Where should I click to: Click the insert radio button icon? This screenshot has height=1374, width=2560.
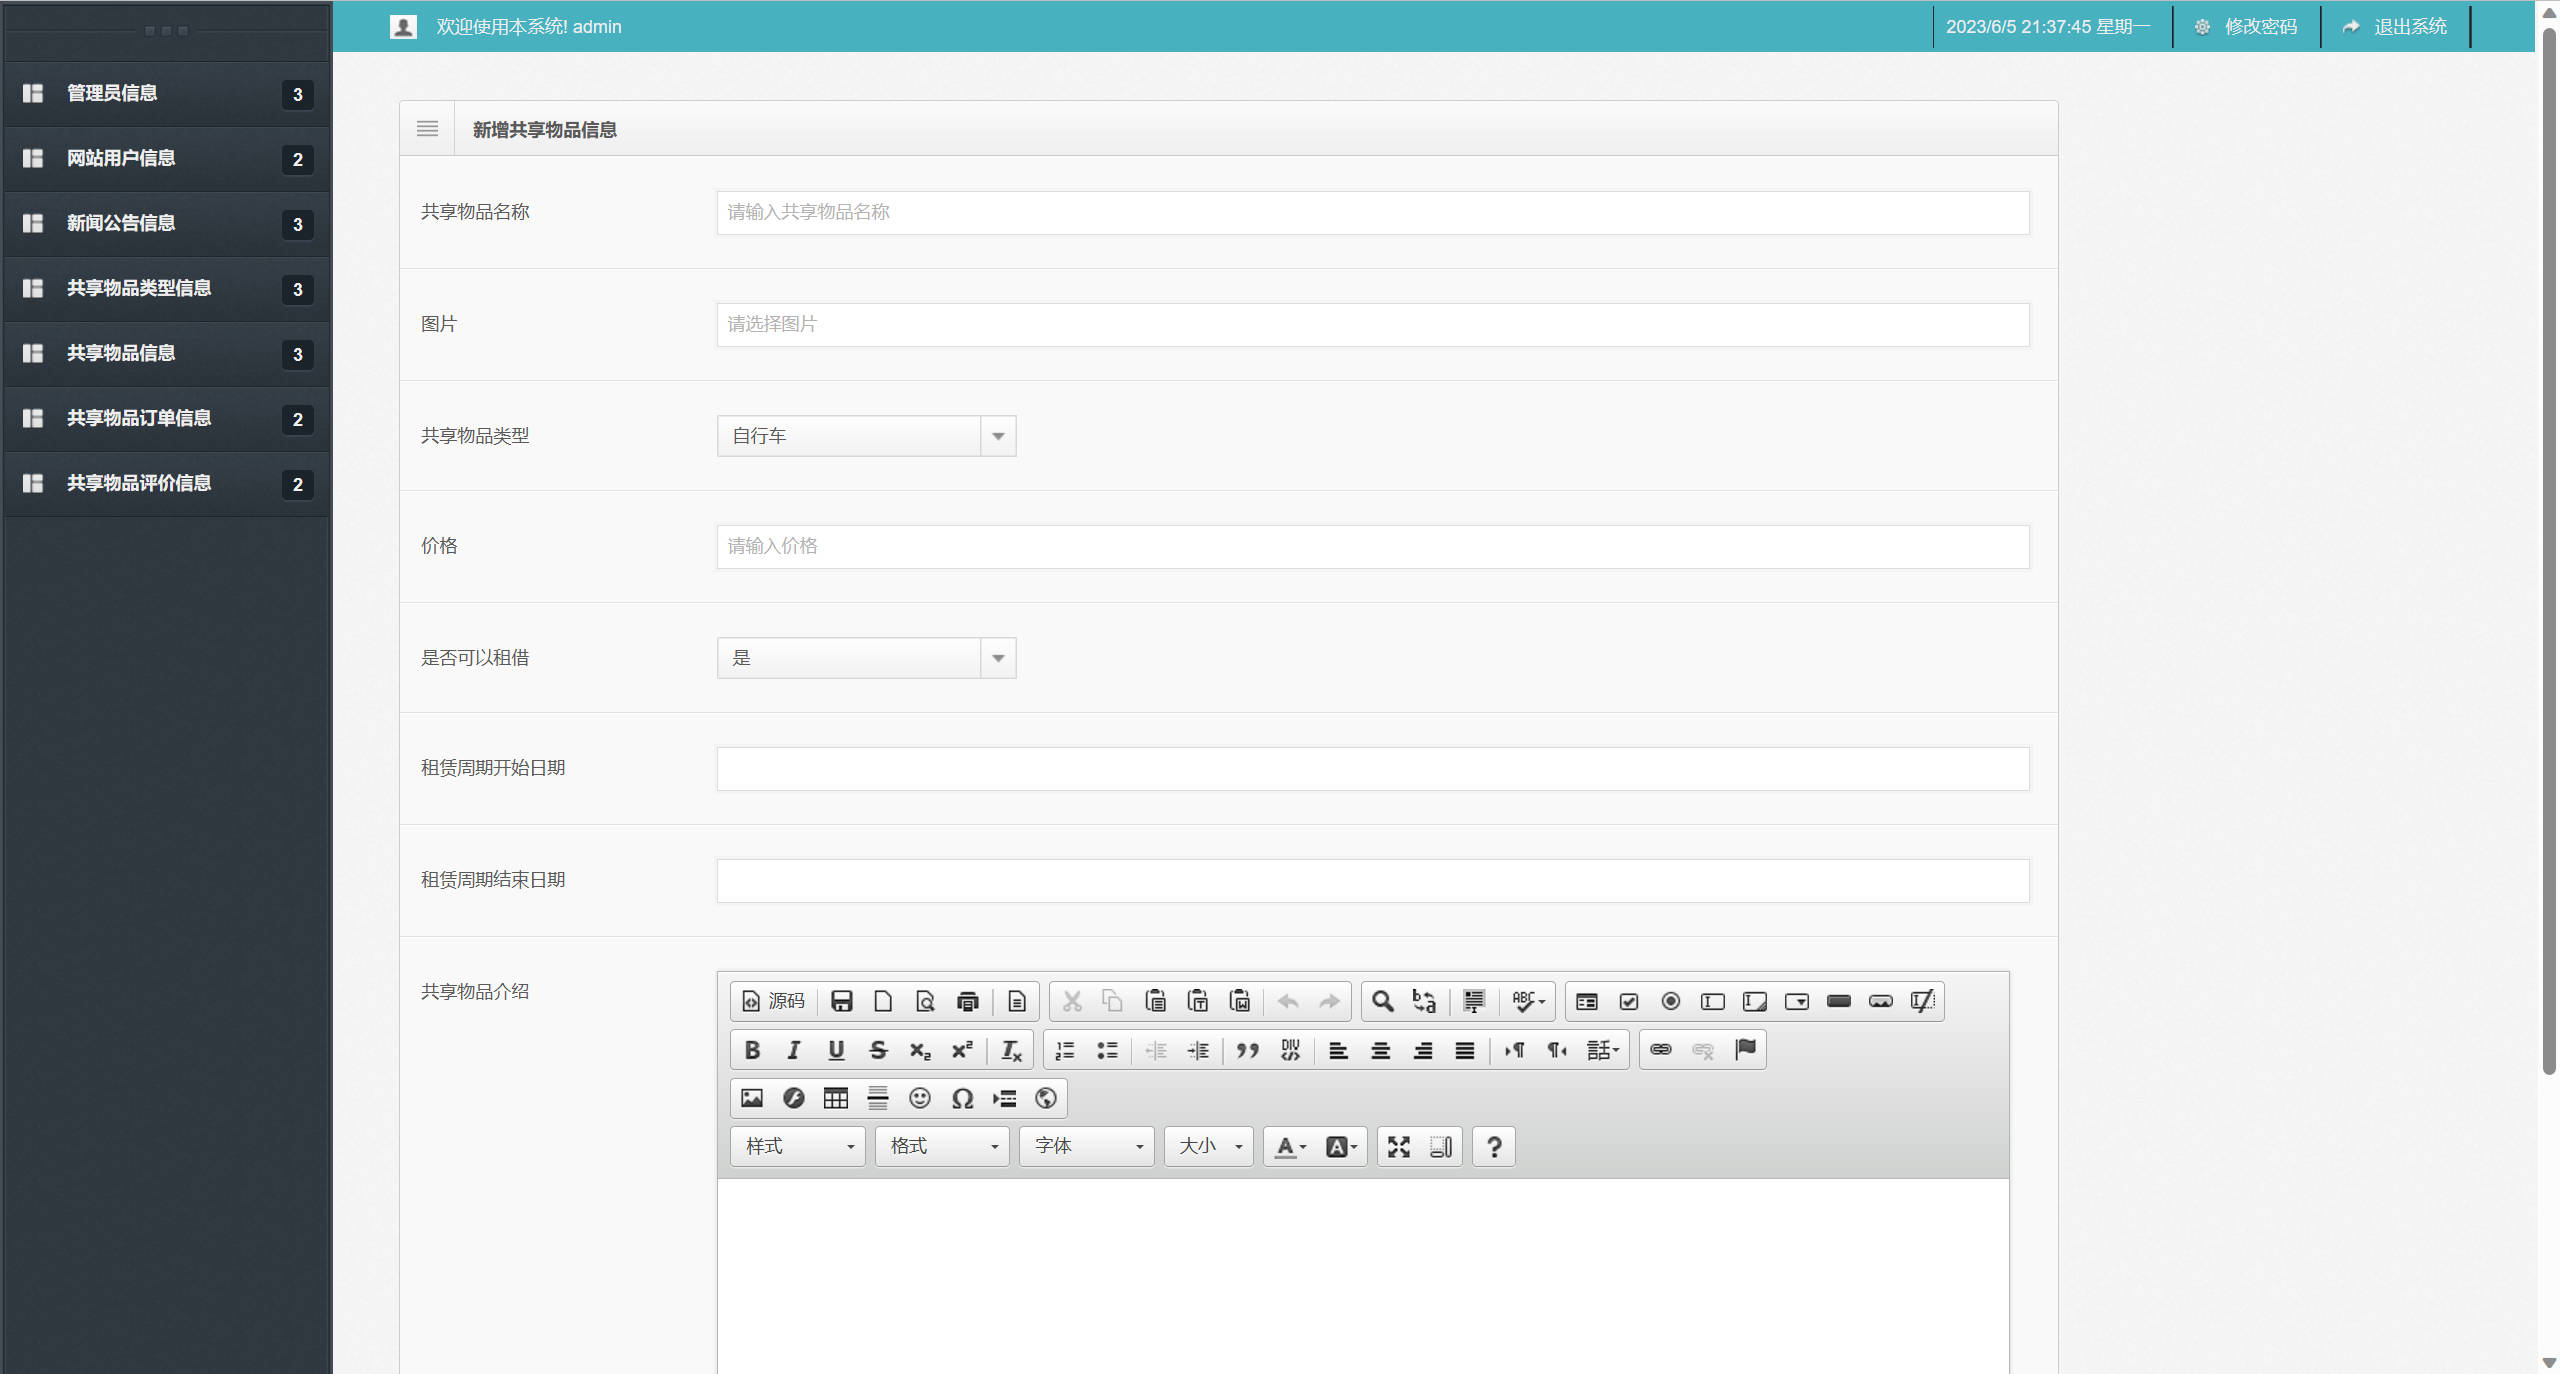coord(1670,1001)
